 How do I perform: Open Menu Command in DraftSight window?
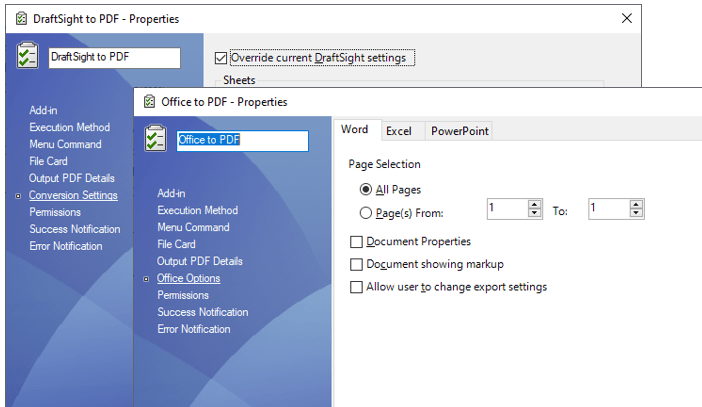(65, 145)
